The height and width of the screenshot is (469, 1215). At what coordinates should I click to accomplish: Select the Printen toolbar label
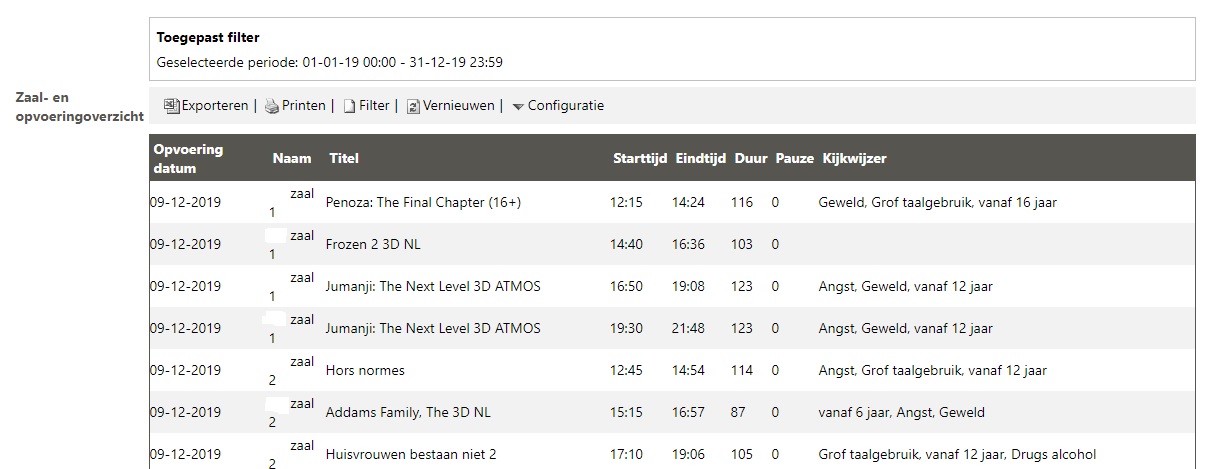click(304, 105)
